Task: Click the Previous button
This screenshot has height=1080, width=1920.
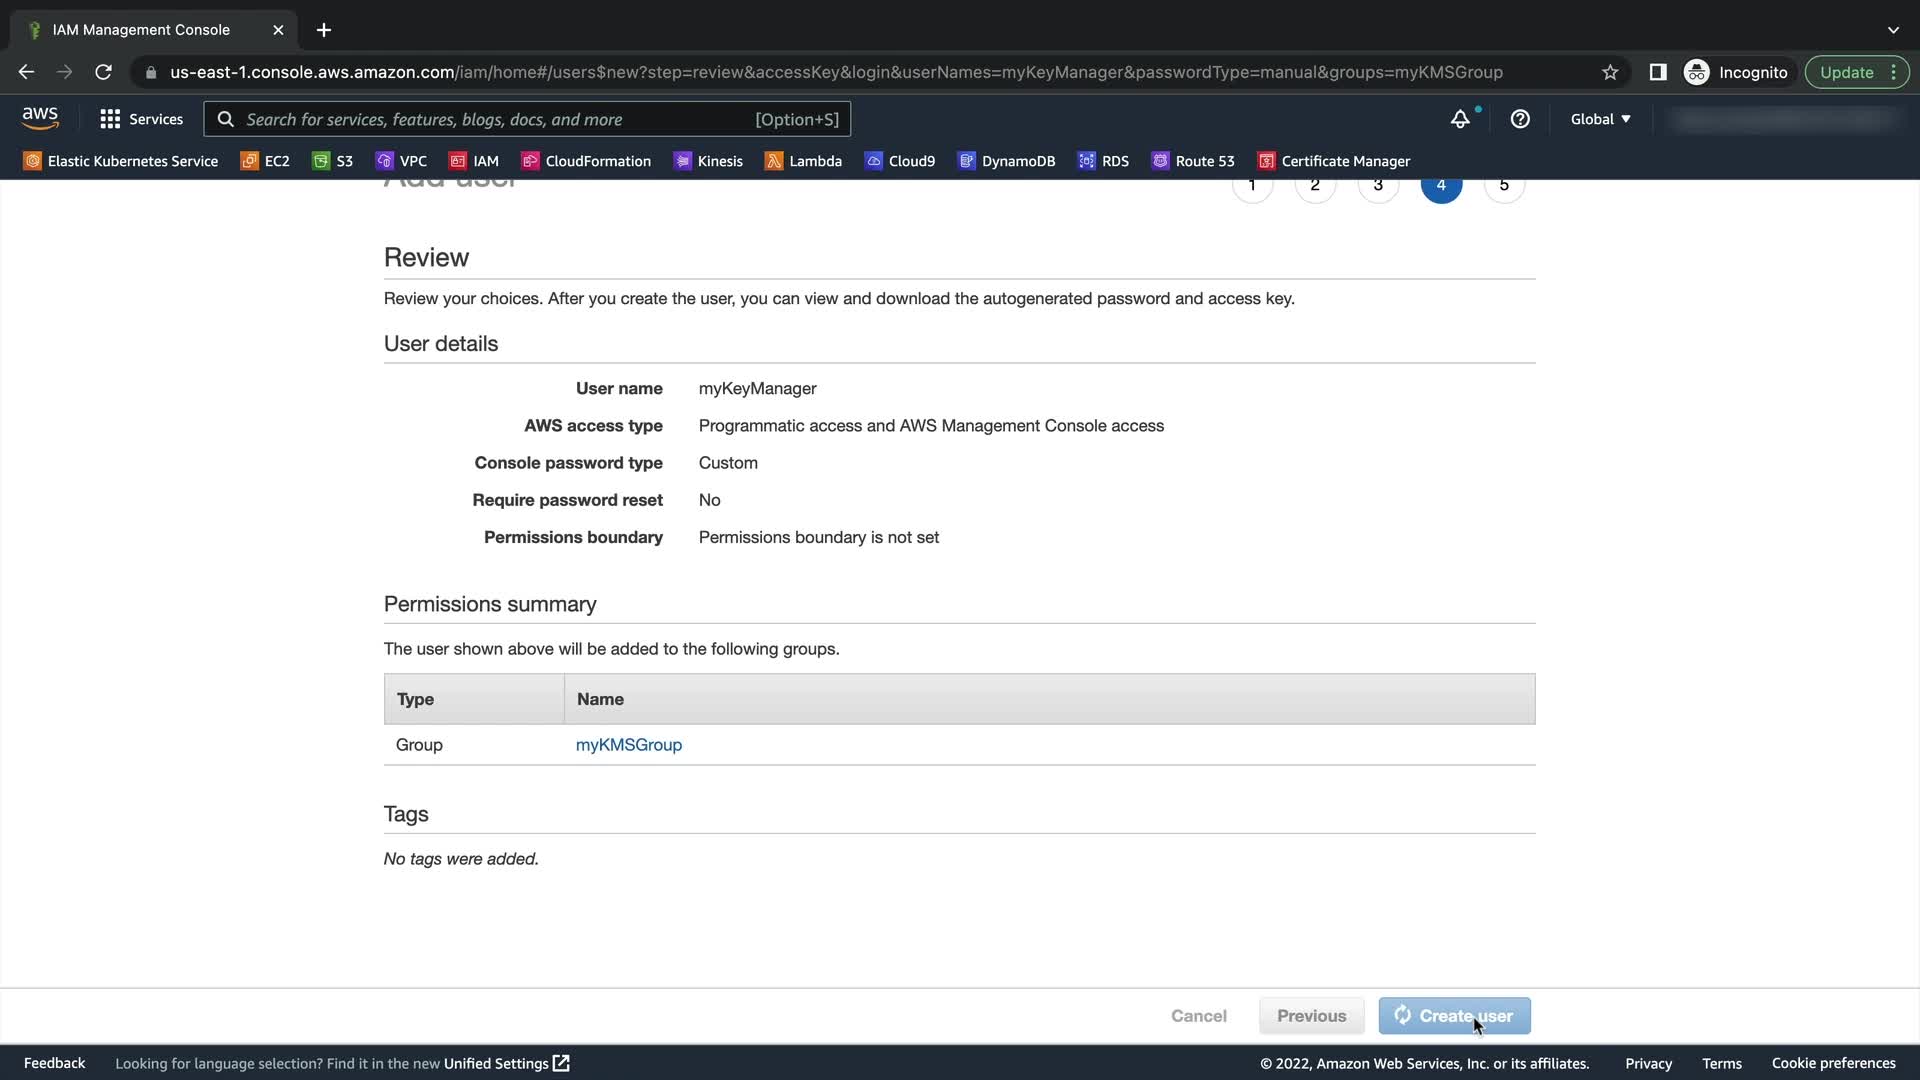Action: [x=1311, y=1016]
